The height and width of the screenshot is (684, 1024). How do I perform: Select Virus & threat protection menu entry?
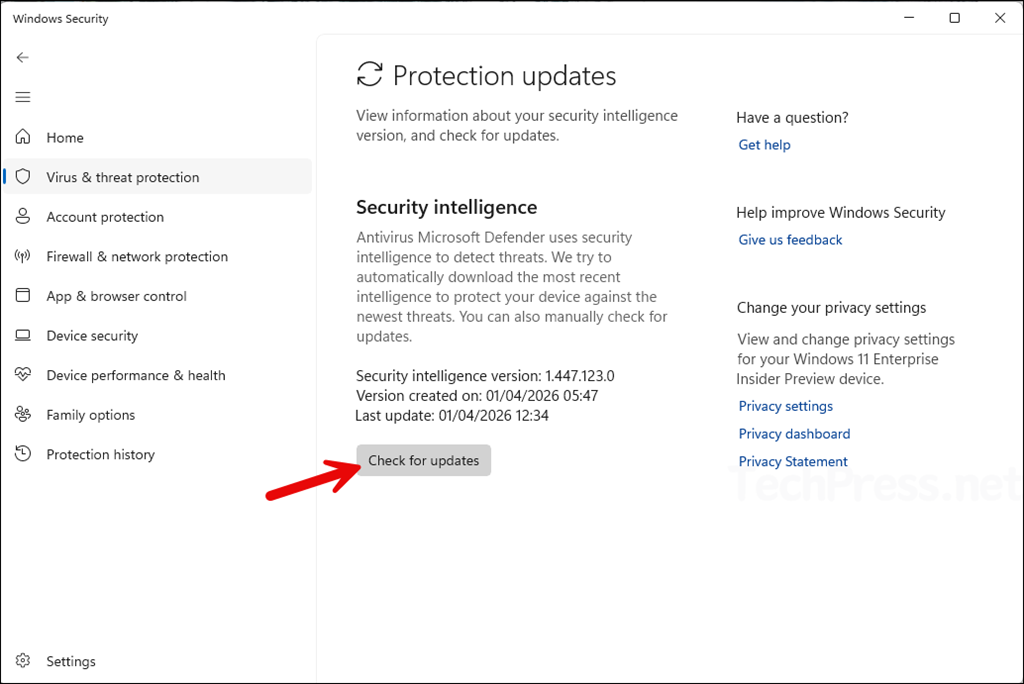click(120, 176)
